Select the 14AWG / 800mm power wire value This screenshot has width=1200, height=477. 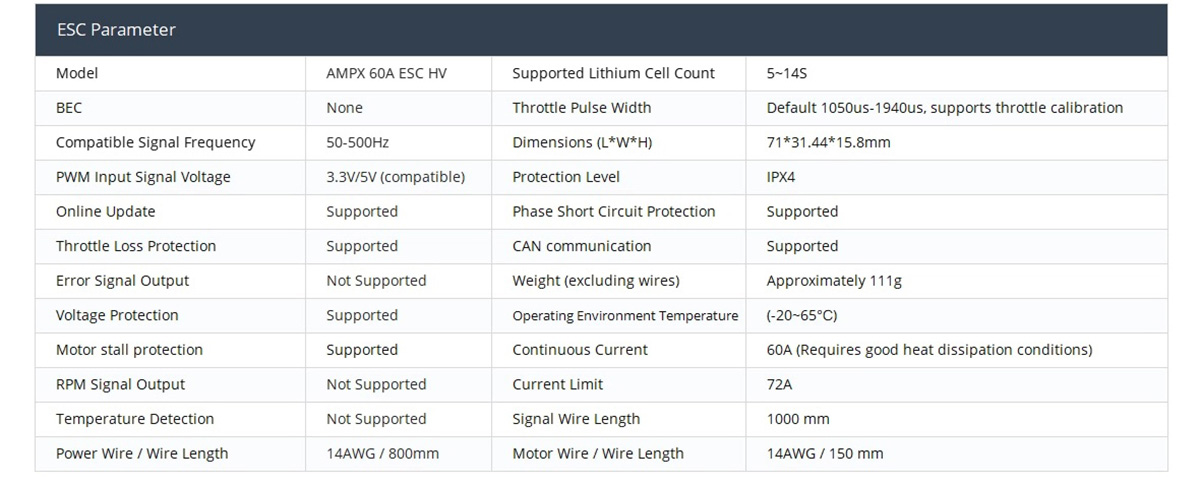(382, 454)
